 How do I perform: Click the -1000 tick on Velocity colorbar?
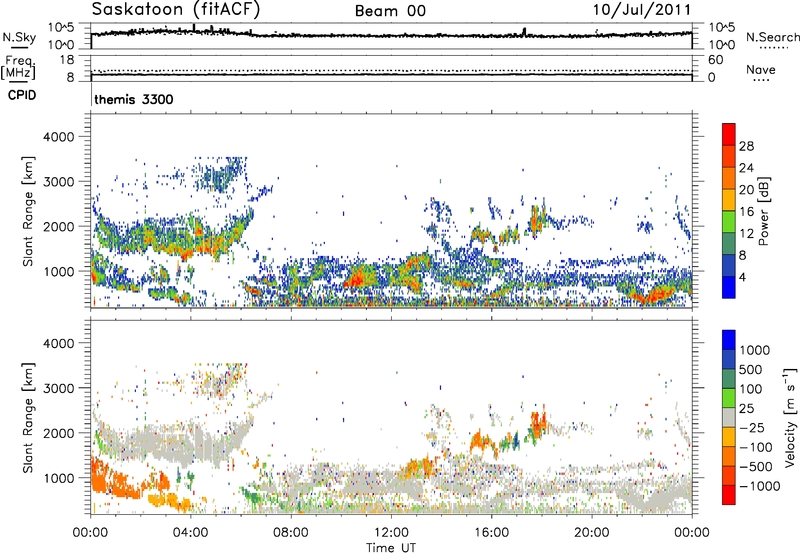760,486
